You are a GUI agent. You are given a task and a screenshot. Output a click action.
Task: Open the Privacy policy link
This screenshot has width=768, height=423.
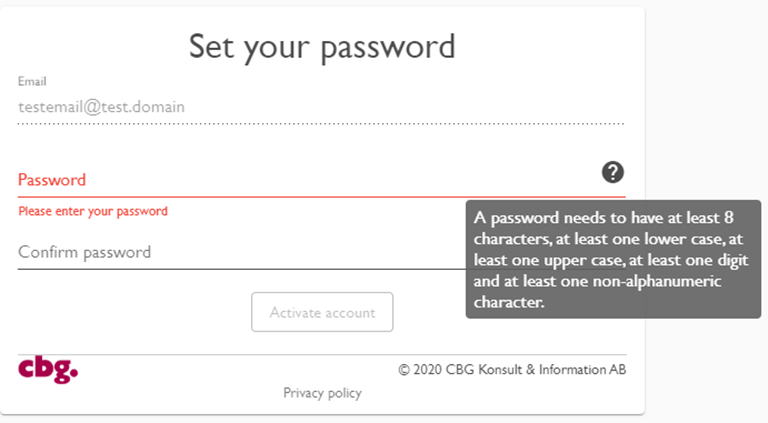(322, 393)
